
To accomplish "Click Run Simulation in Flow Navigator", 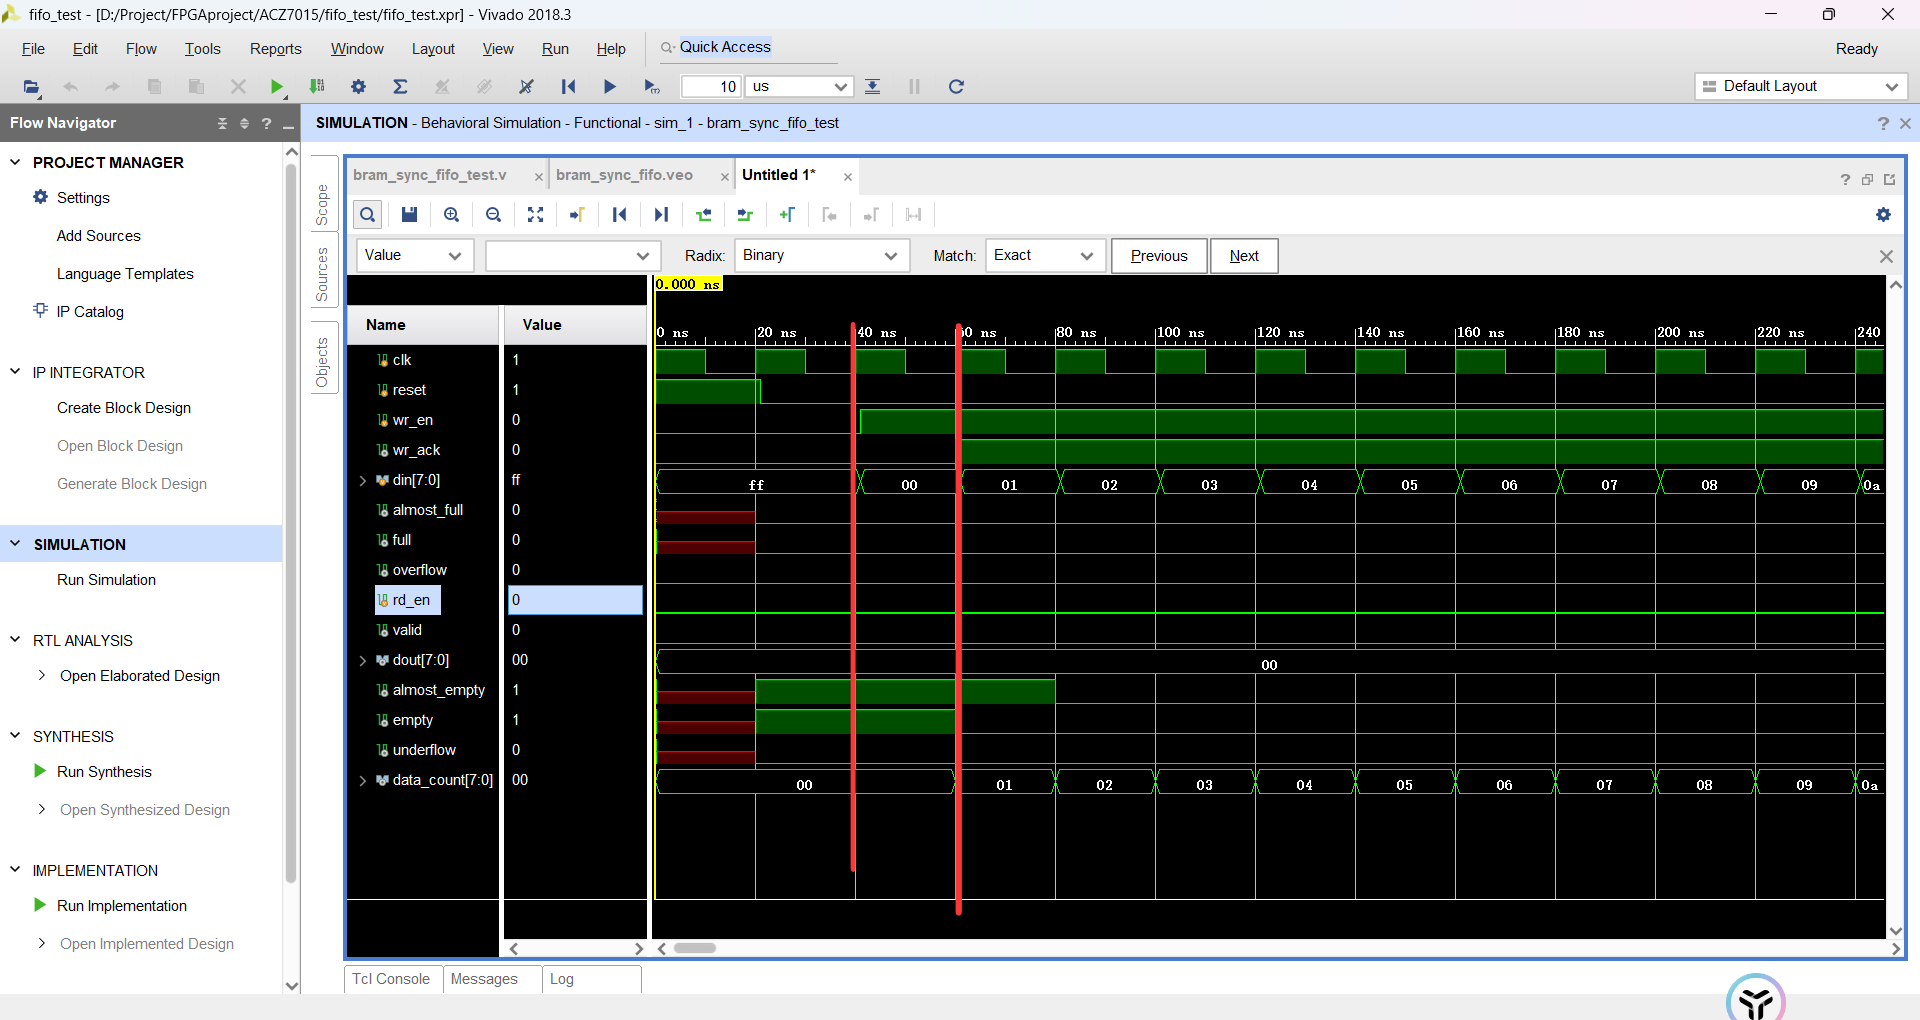I will click(106, 580).
